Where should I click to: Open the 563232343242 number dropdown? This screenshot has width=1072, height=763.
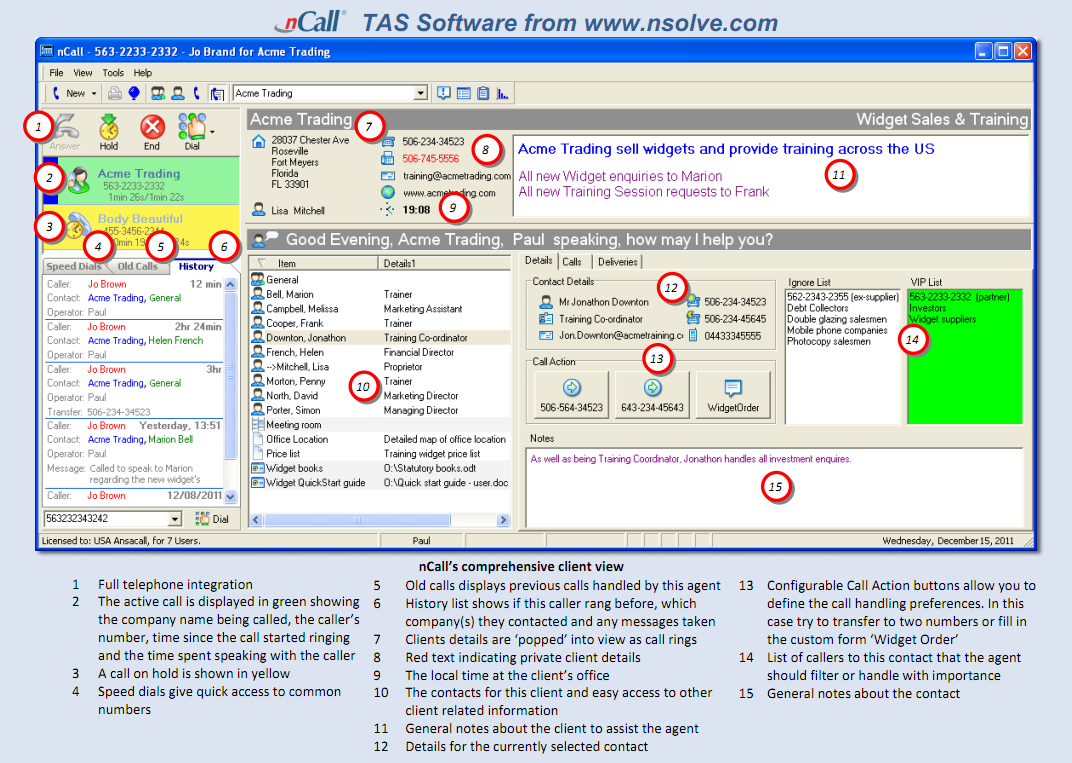174,519
